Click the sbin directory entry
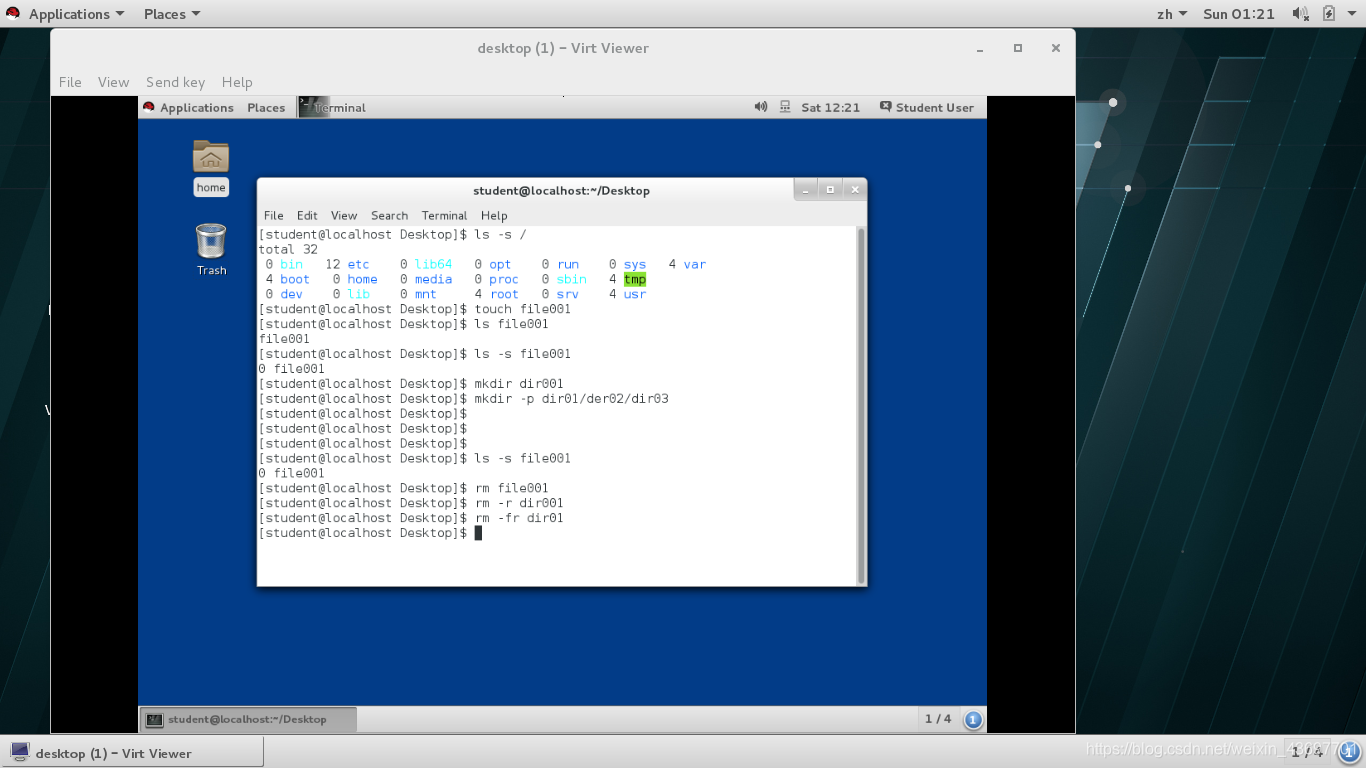This screenshot has height=768, width=1366. pos(571,279)
